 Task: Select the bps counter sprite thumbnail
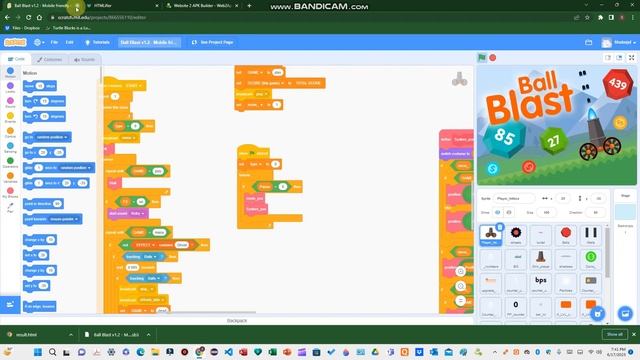[540, 282]
